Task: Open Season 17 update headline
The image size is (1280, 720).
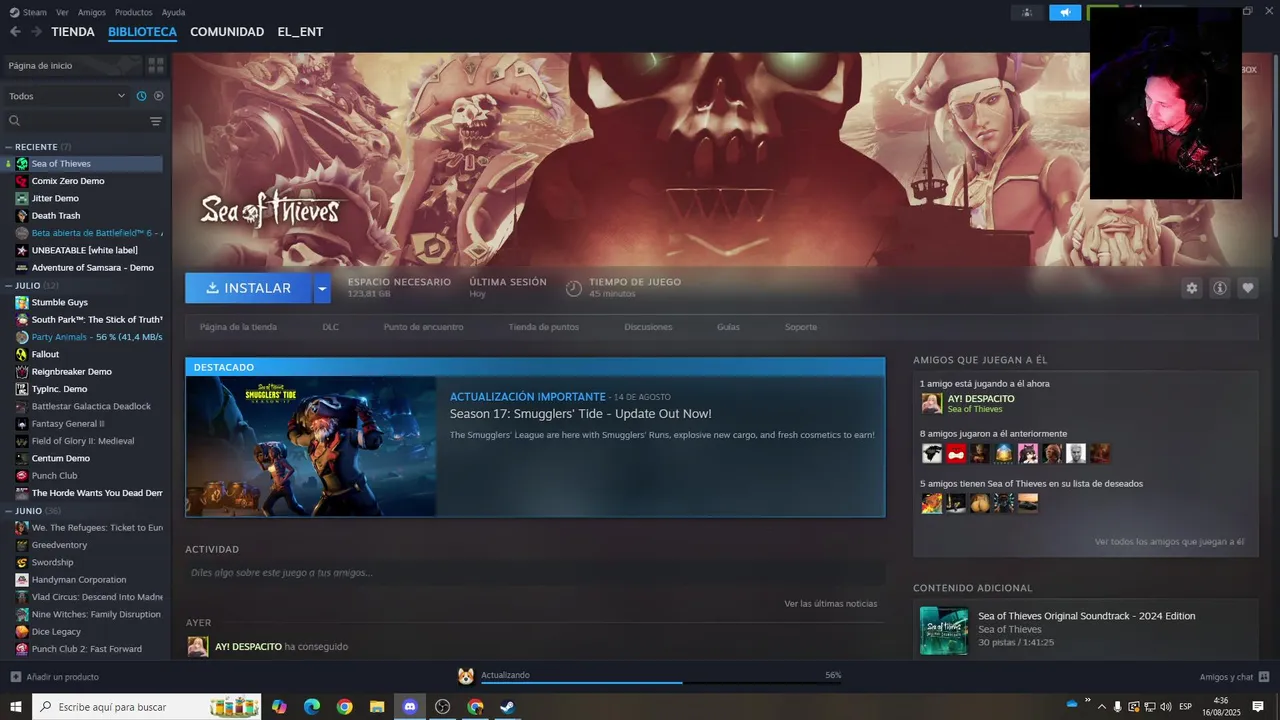Action: [x=580, y=414]
